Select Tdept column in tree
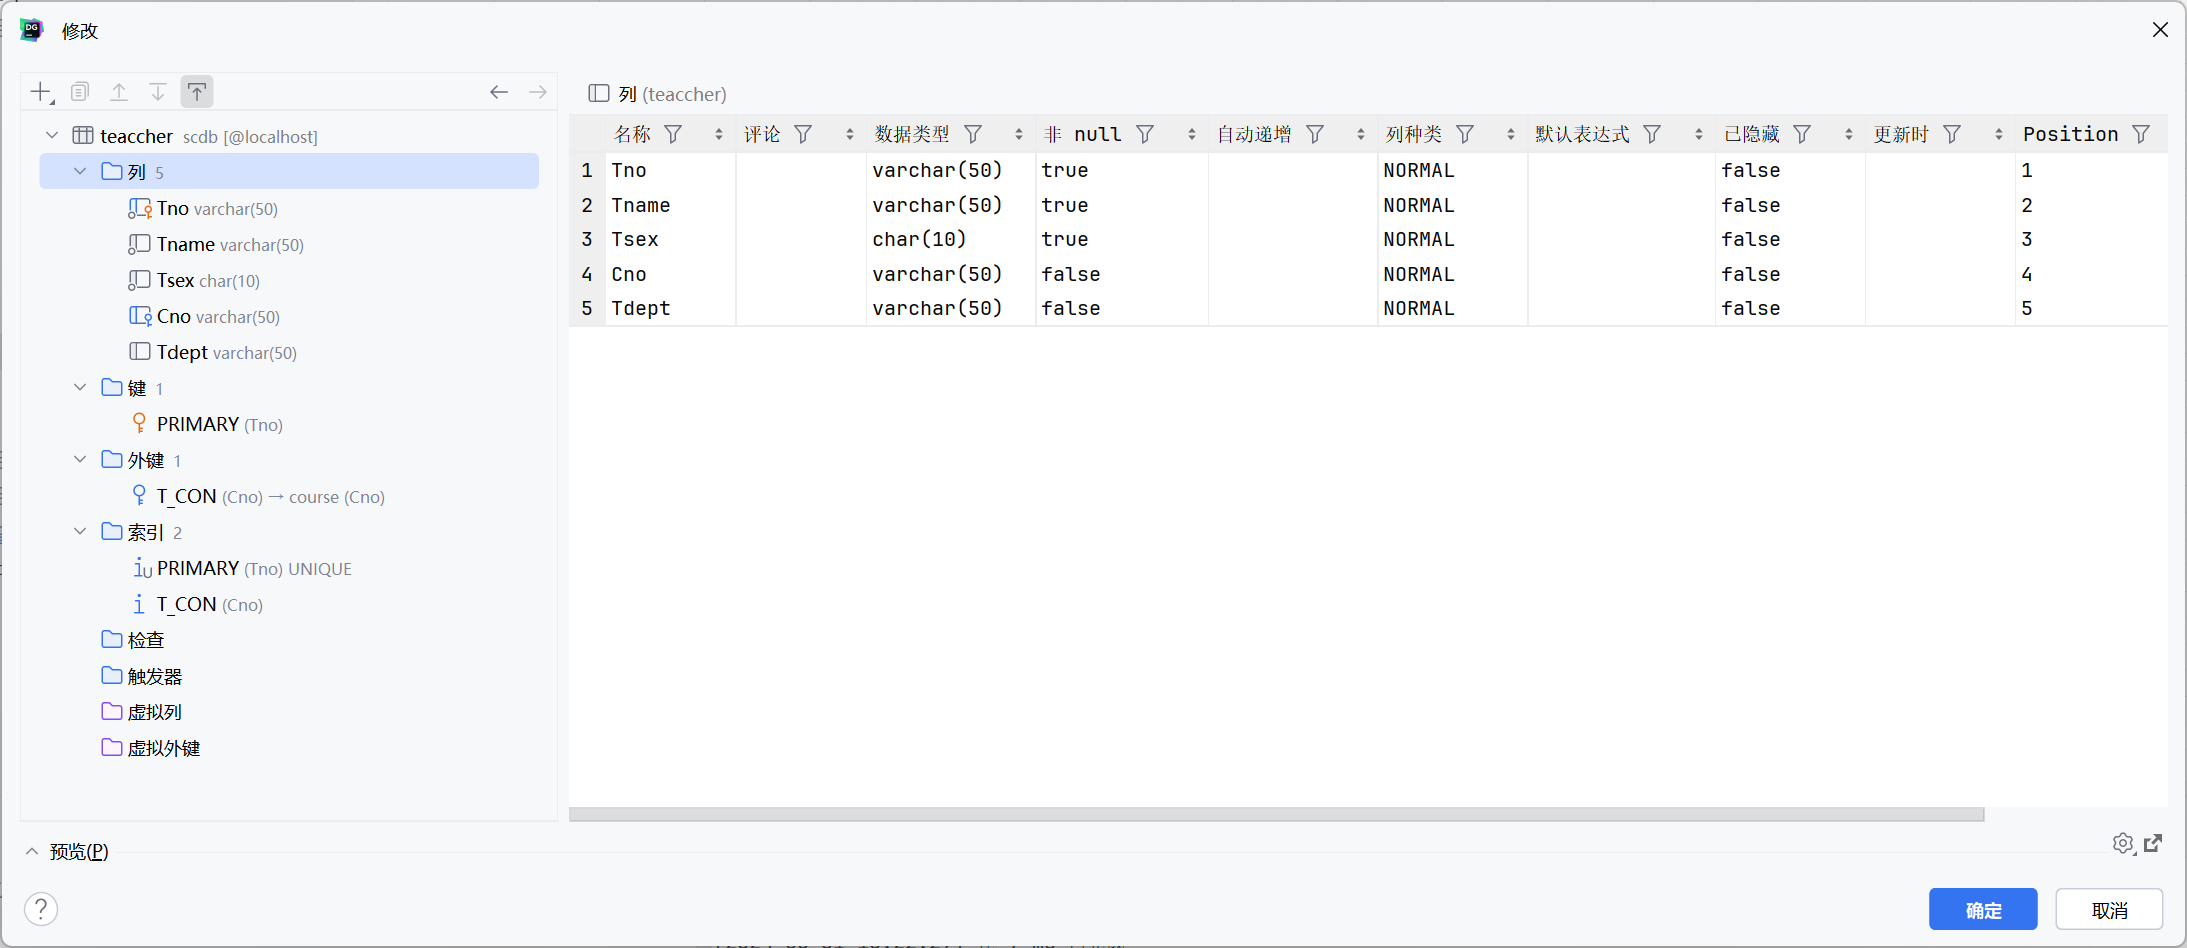The image size is (2187, 948). pos(213,352)
